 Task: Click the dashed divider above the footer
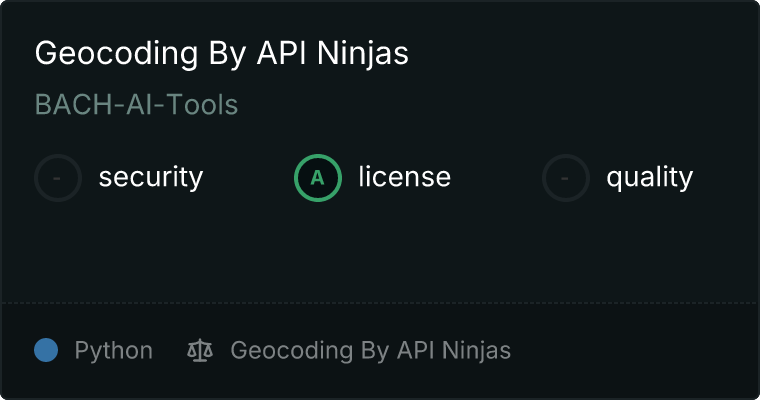click(x=380, y=302)
